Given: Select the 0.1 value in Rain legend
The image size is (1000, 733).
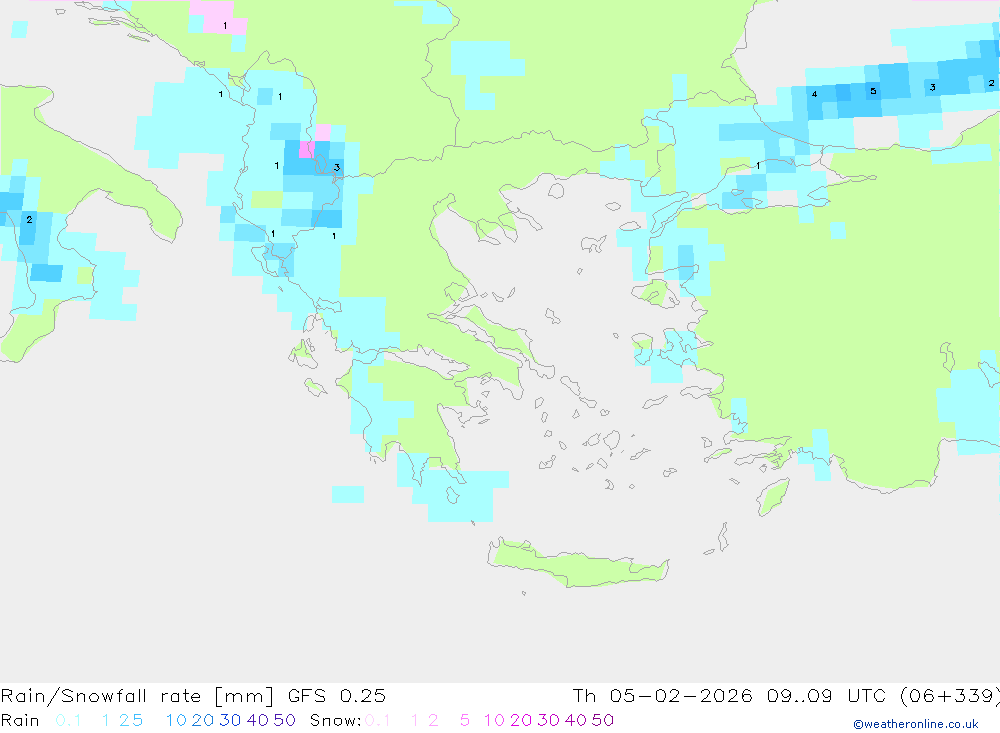Looking at the screenshot, I should click(x=68, y=720).
